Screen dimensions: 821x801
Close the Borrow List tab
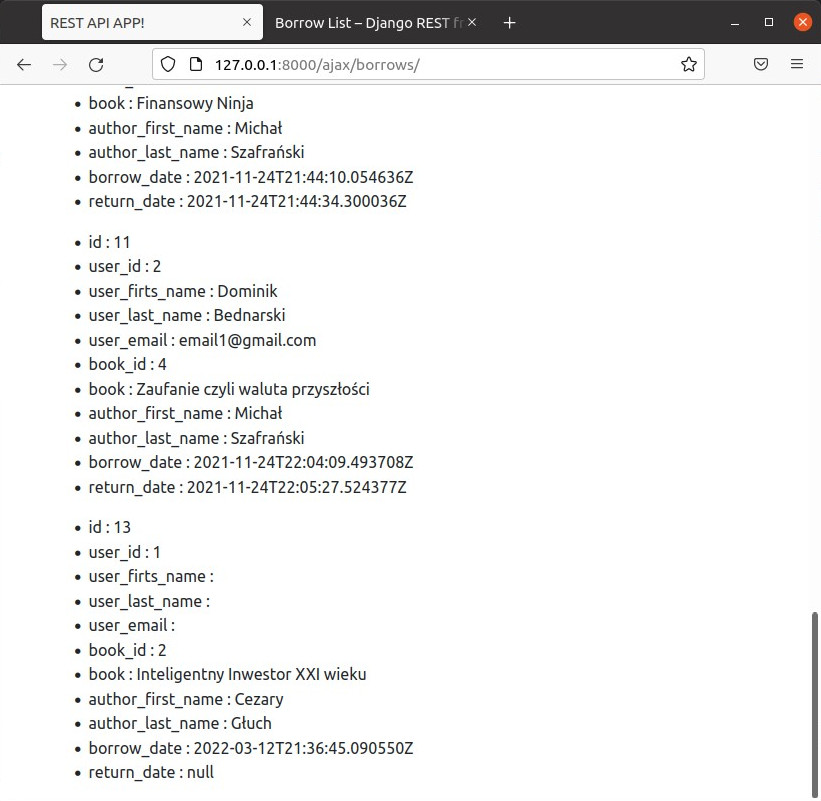coord(472,22)
